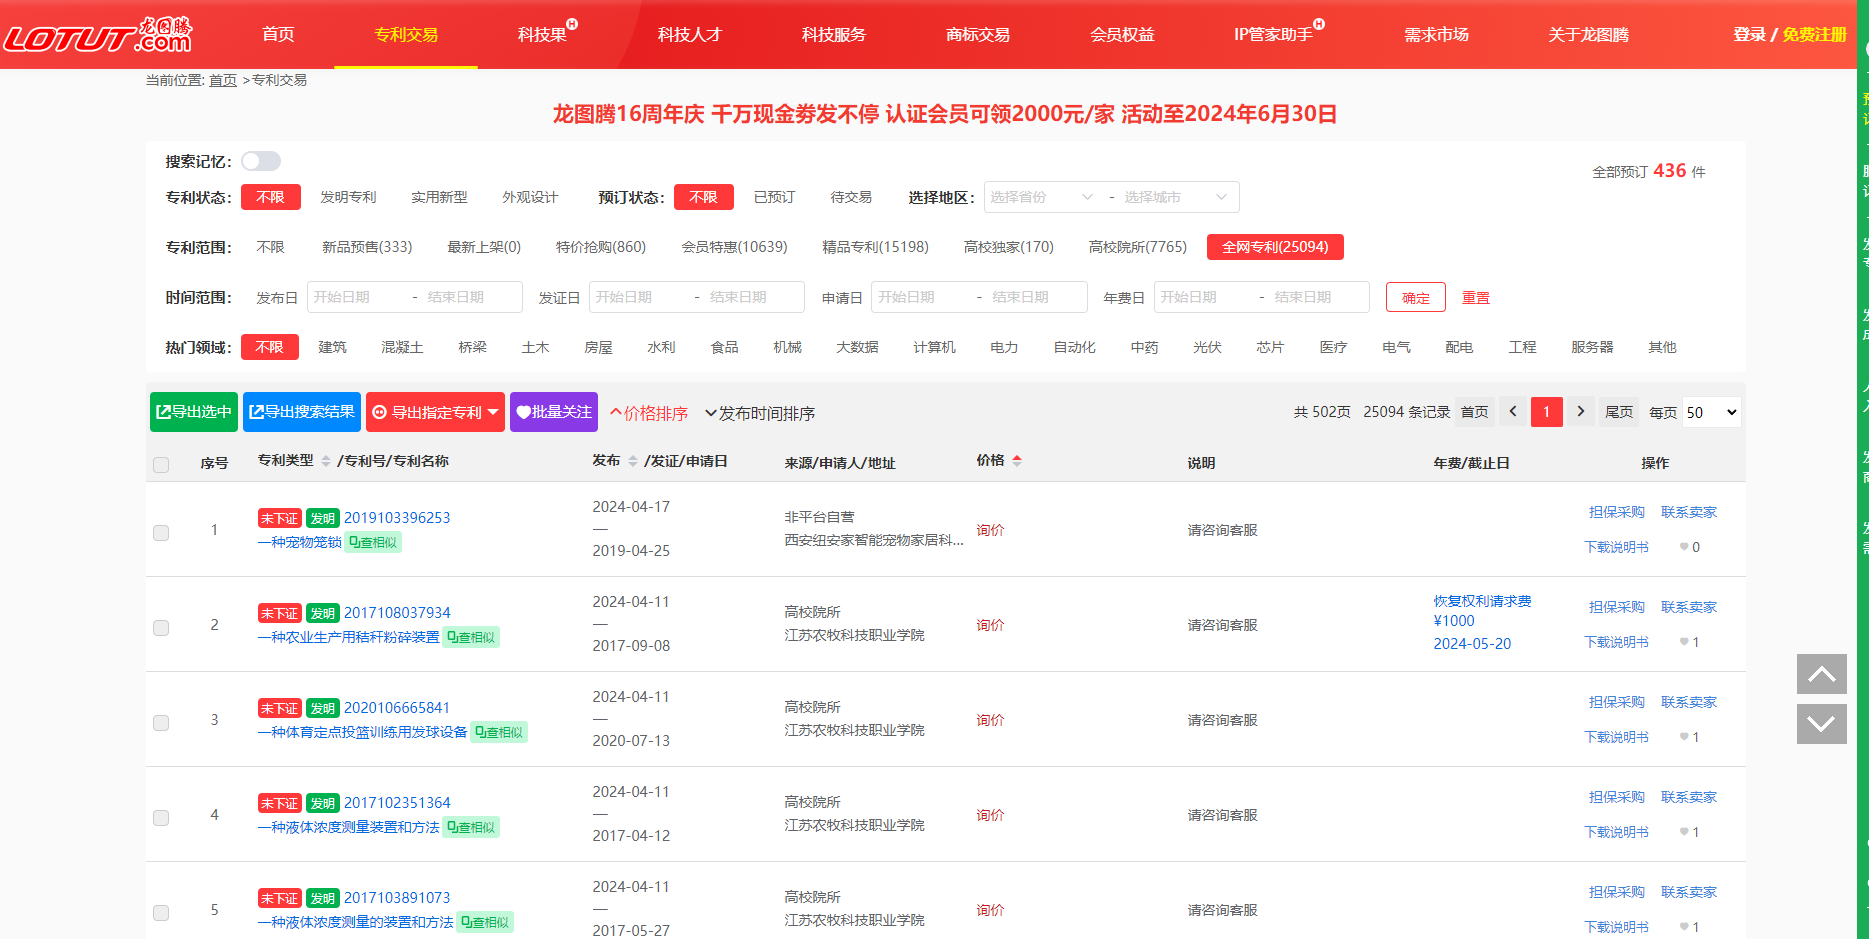Expand 发布时间排序 sorting
Image resolution: width=1869 pixels, height=939 pixels.
pyautogui.click(x=760, y=413)
